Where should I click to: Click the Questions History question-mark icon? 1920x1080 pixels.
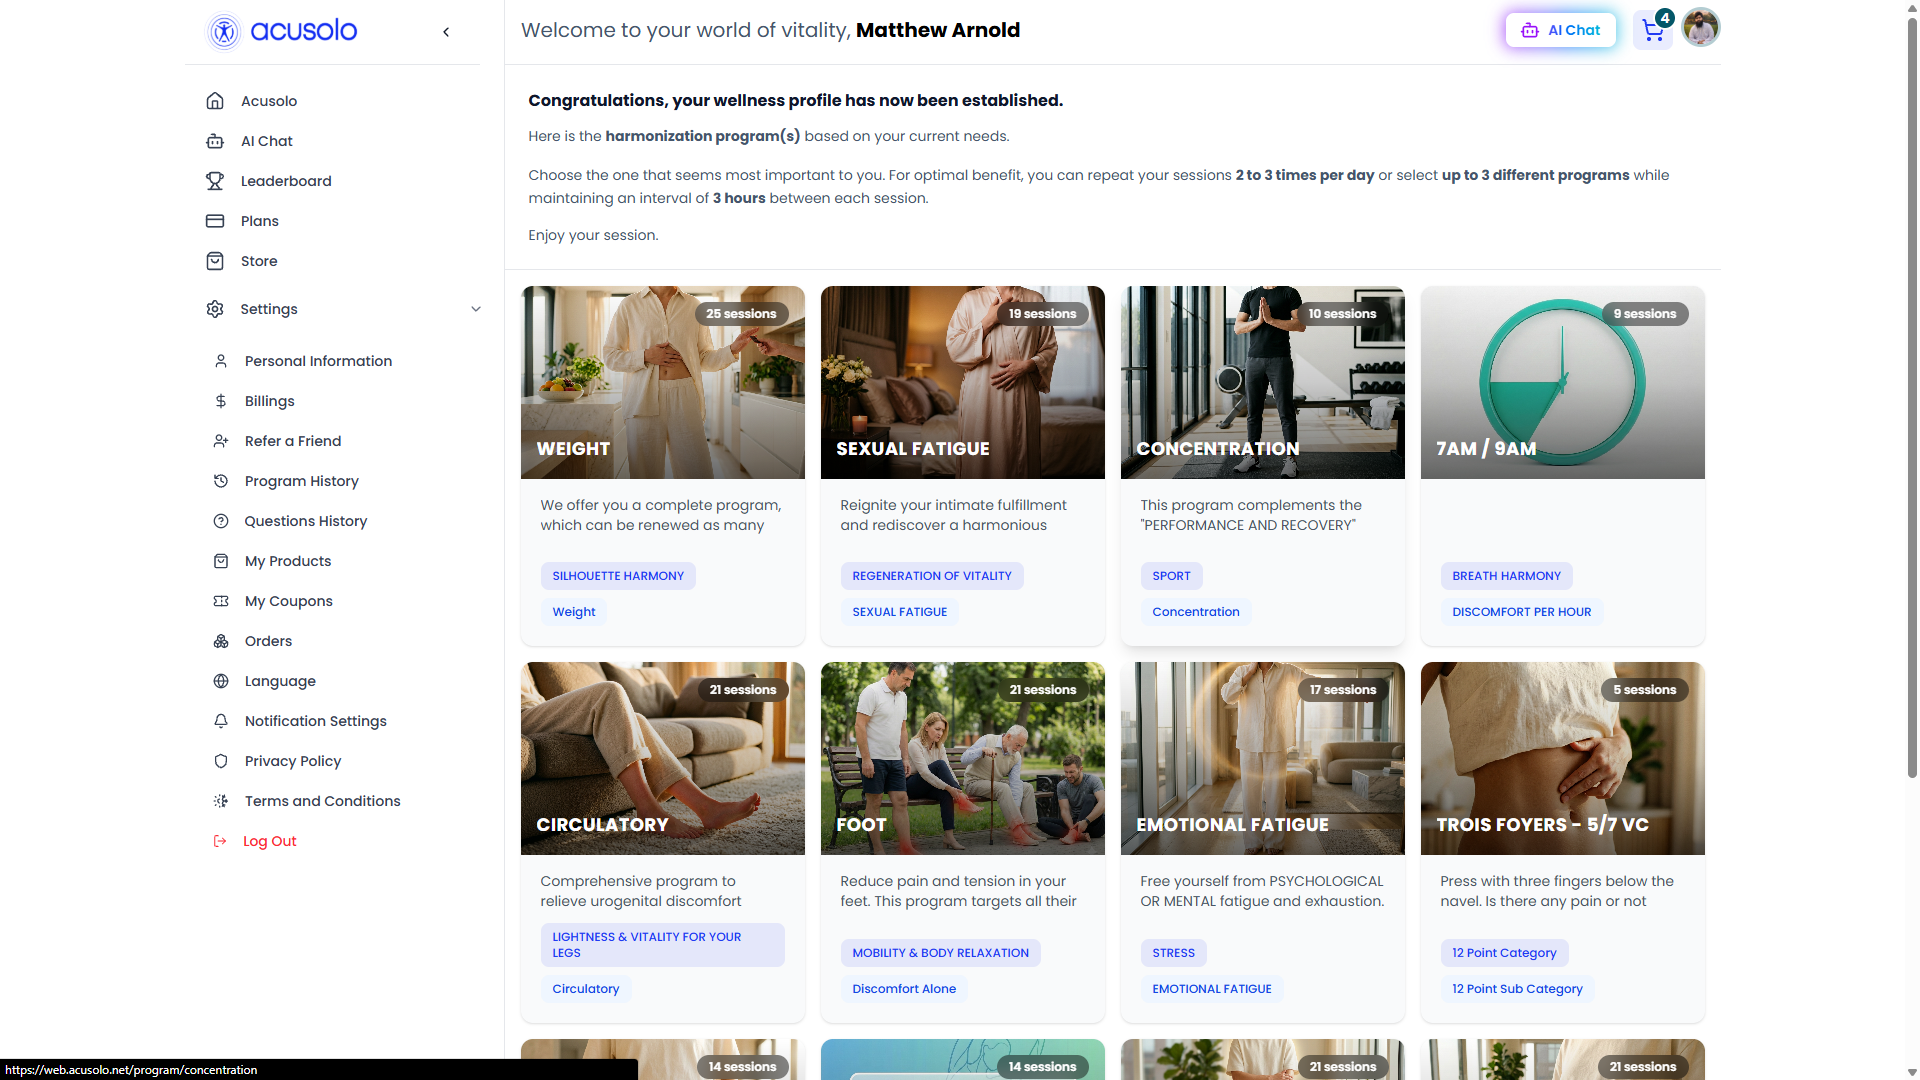pyautogui.click(x=221, y=521)
